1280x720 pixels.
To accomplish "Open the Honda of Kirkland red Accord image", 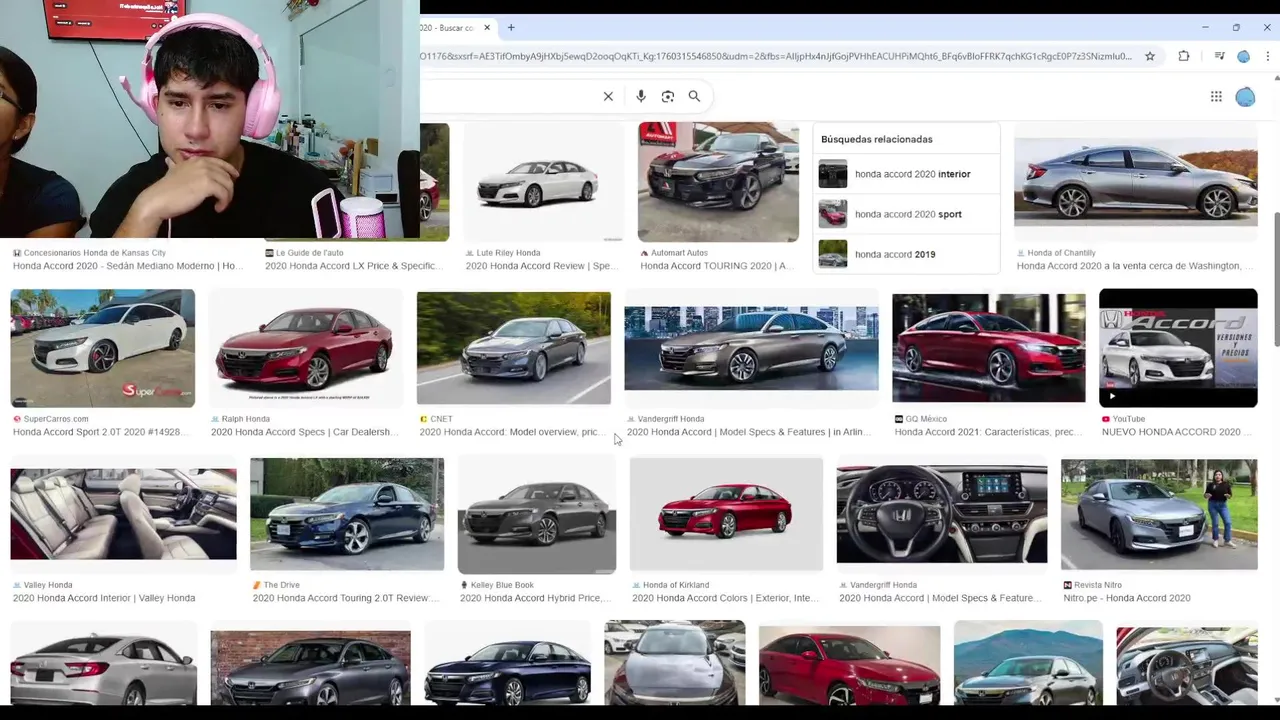I will point(726,514).
